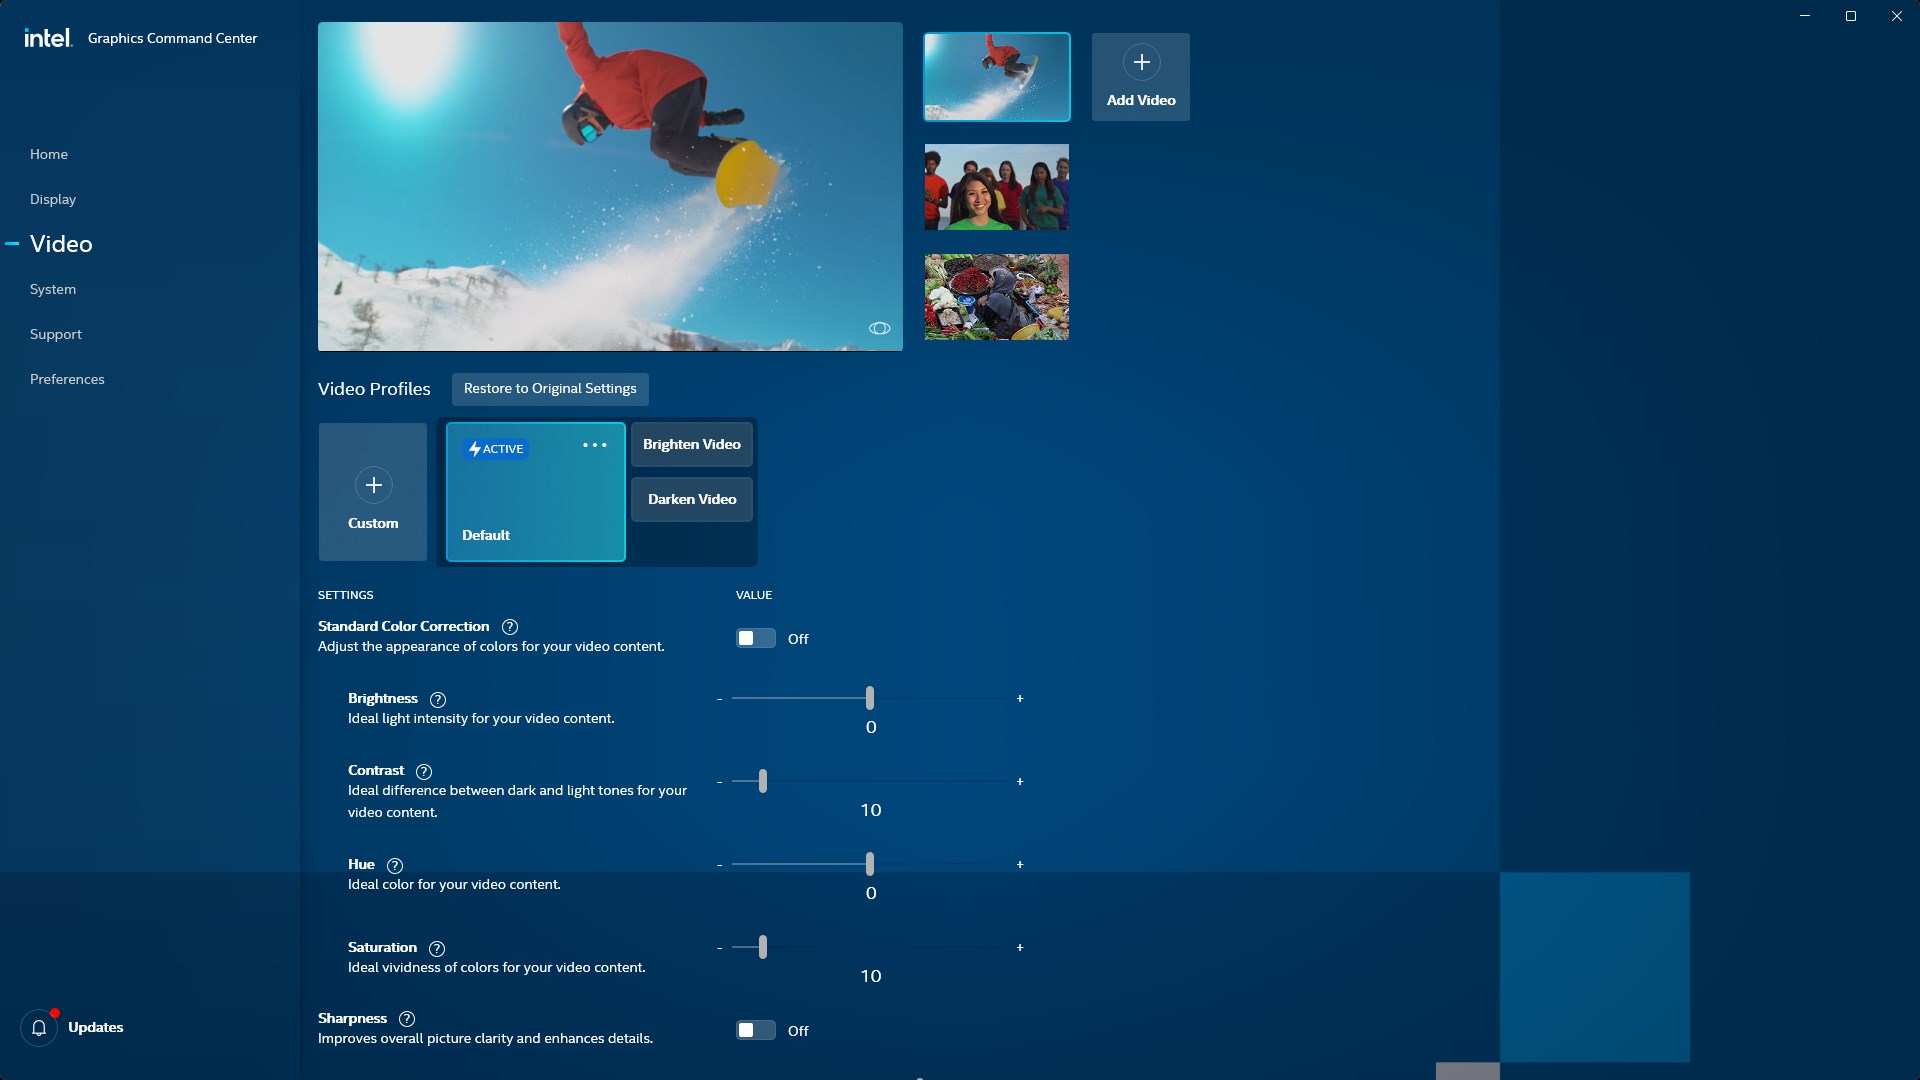Enable the Sharpness toggle
1920x1080 pixels.
755,1030
